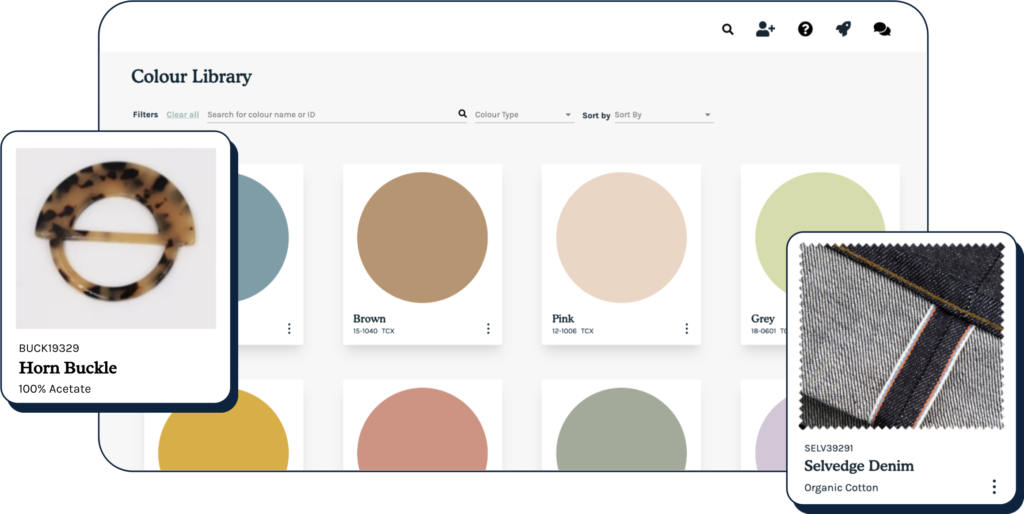The height and width of the screenshot is (514, 1024).
Task: Click the Selvedge Denim title
Action: (859, 466)
